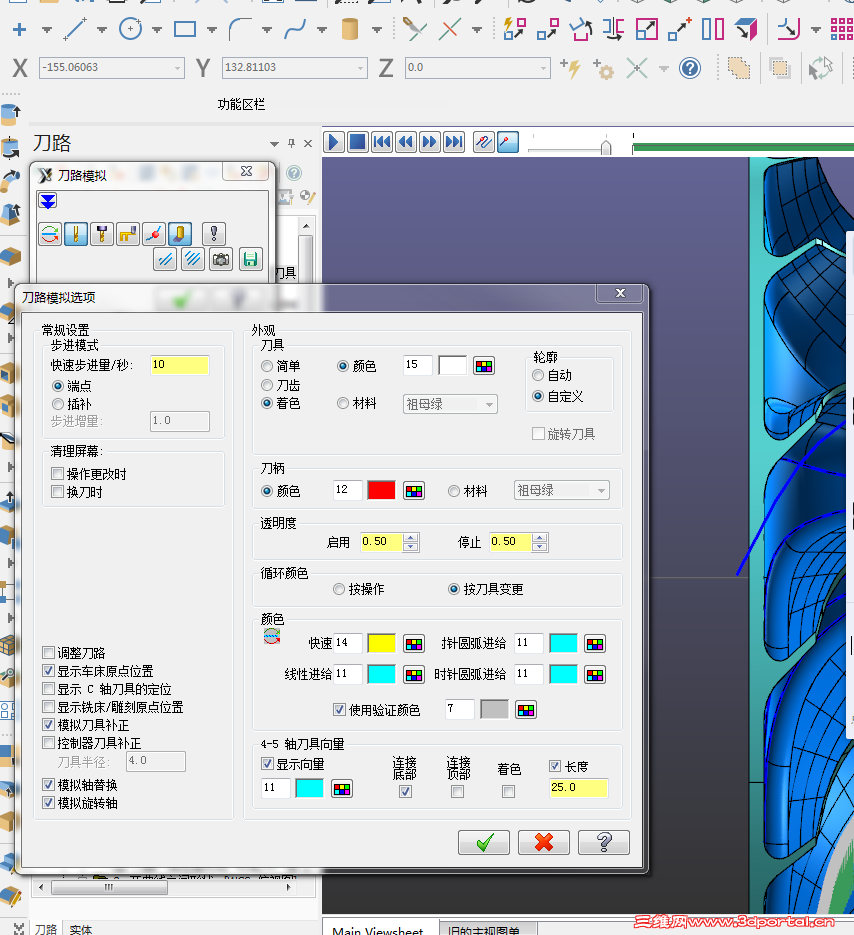Viewport: 854px width, 935px height.
Task: Toggle 使用验证颜色 checkbox
Action: point(339,709)
